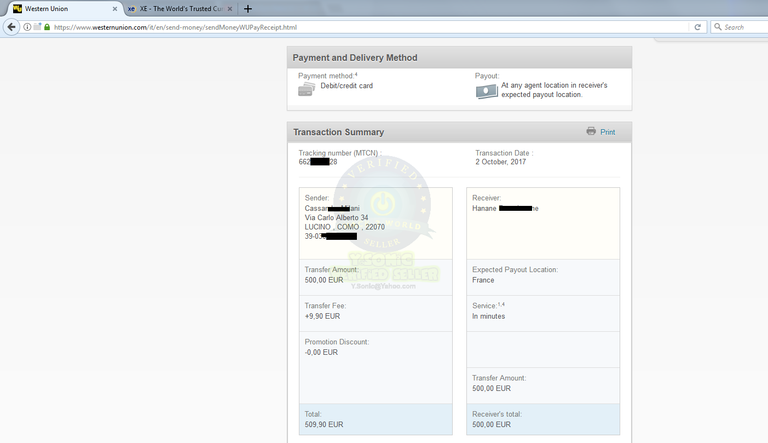
Task: Close the XE currency tab
Action: point(230,9)
